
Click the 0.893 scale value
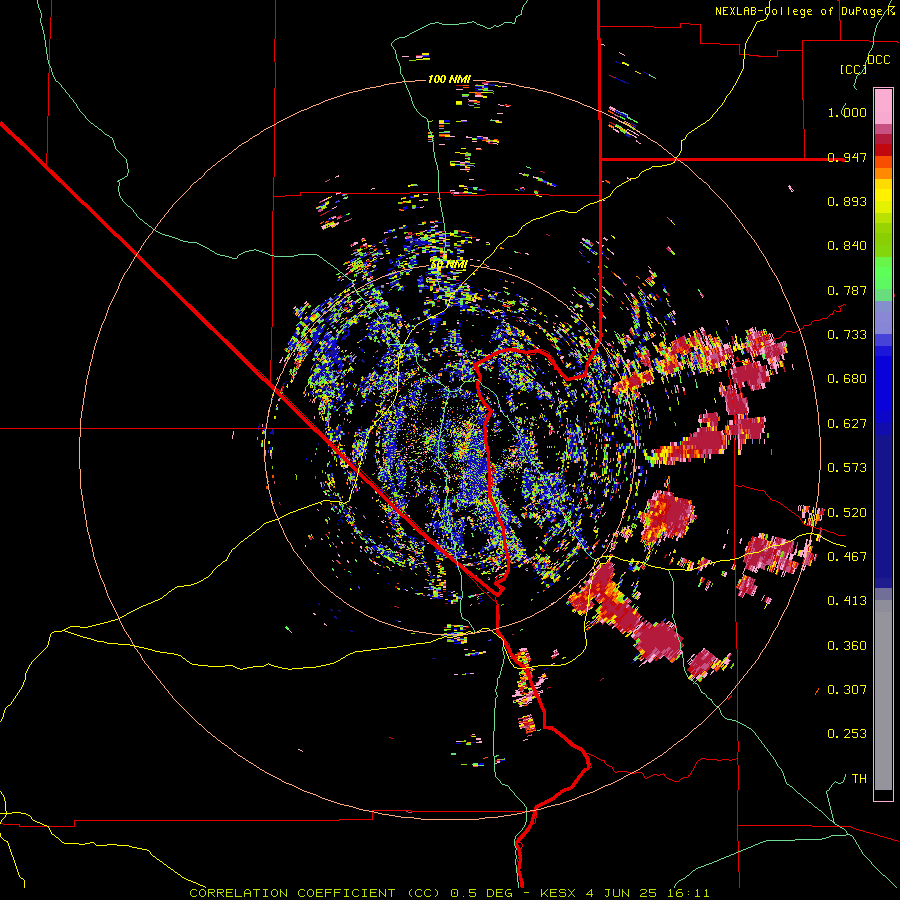pos(847,201)
